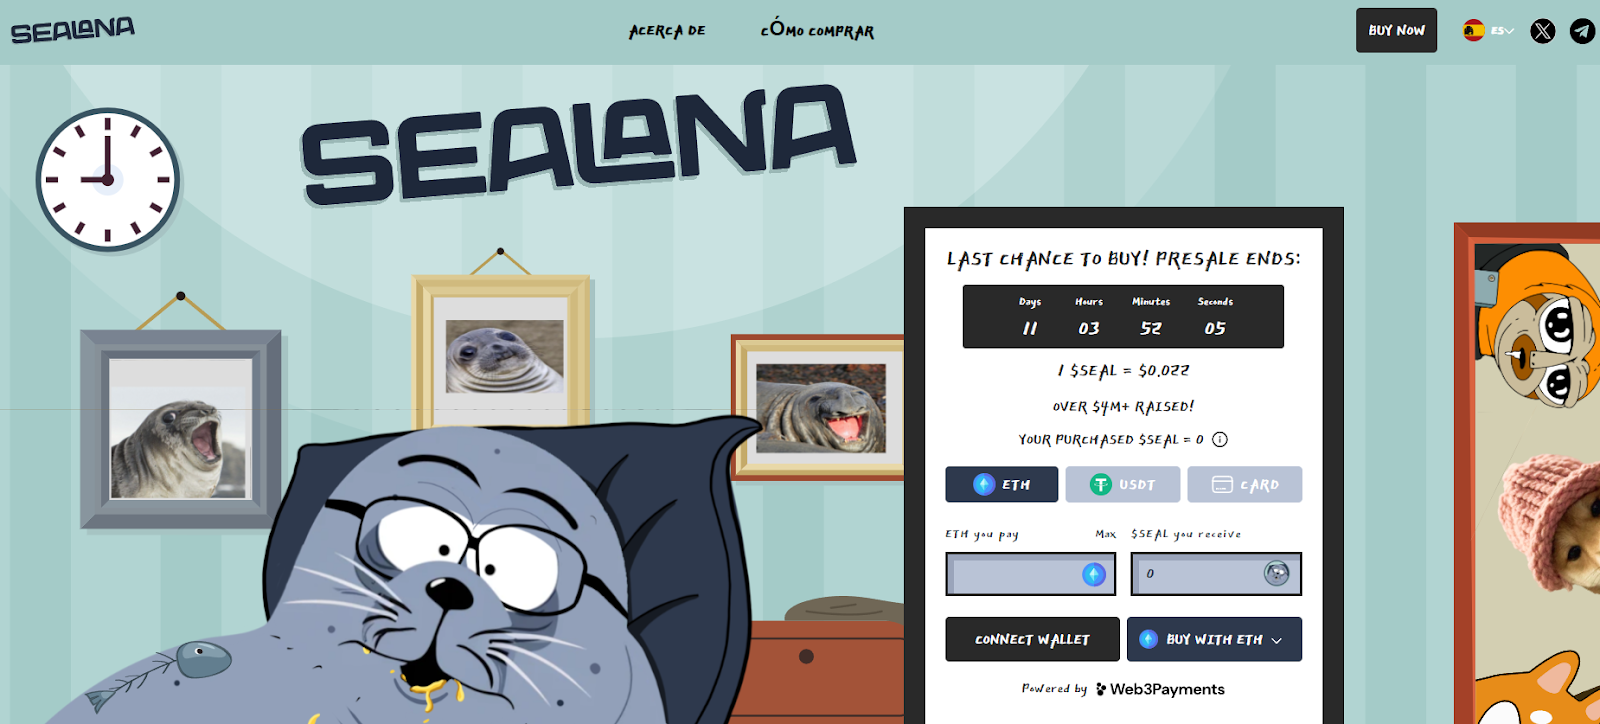Select USDT payment option
This screenshot has width=1600, height=724.
click(1123, 484)
